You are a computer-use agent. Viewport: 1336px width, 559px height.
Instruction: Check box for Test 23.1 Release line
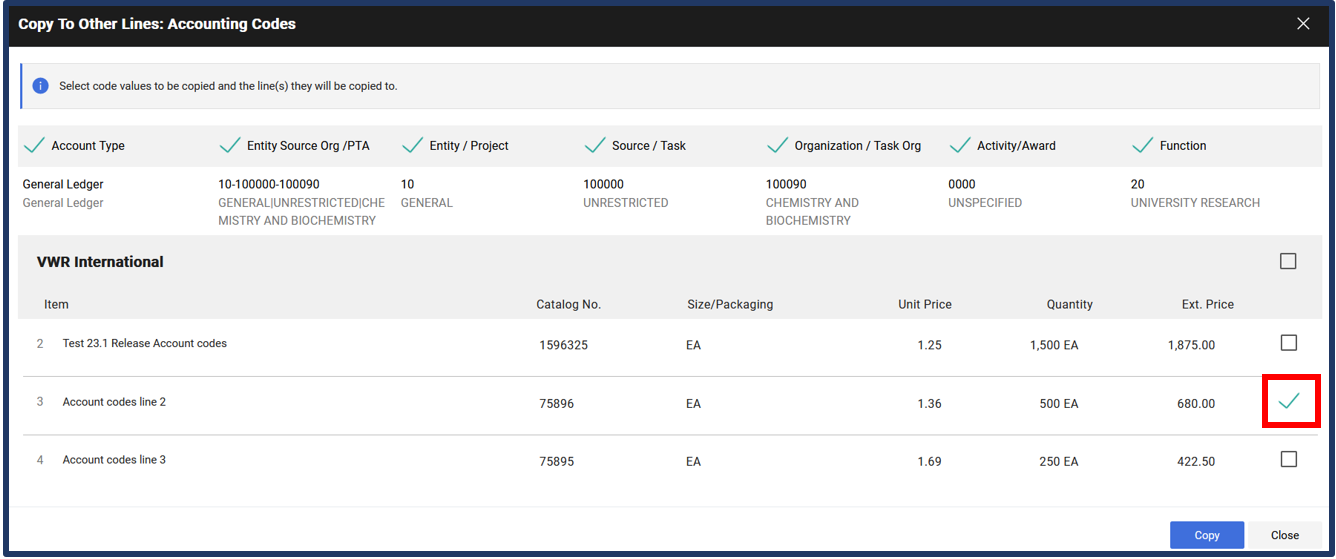(x=1288, y=343)
